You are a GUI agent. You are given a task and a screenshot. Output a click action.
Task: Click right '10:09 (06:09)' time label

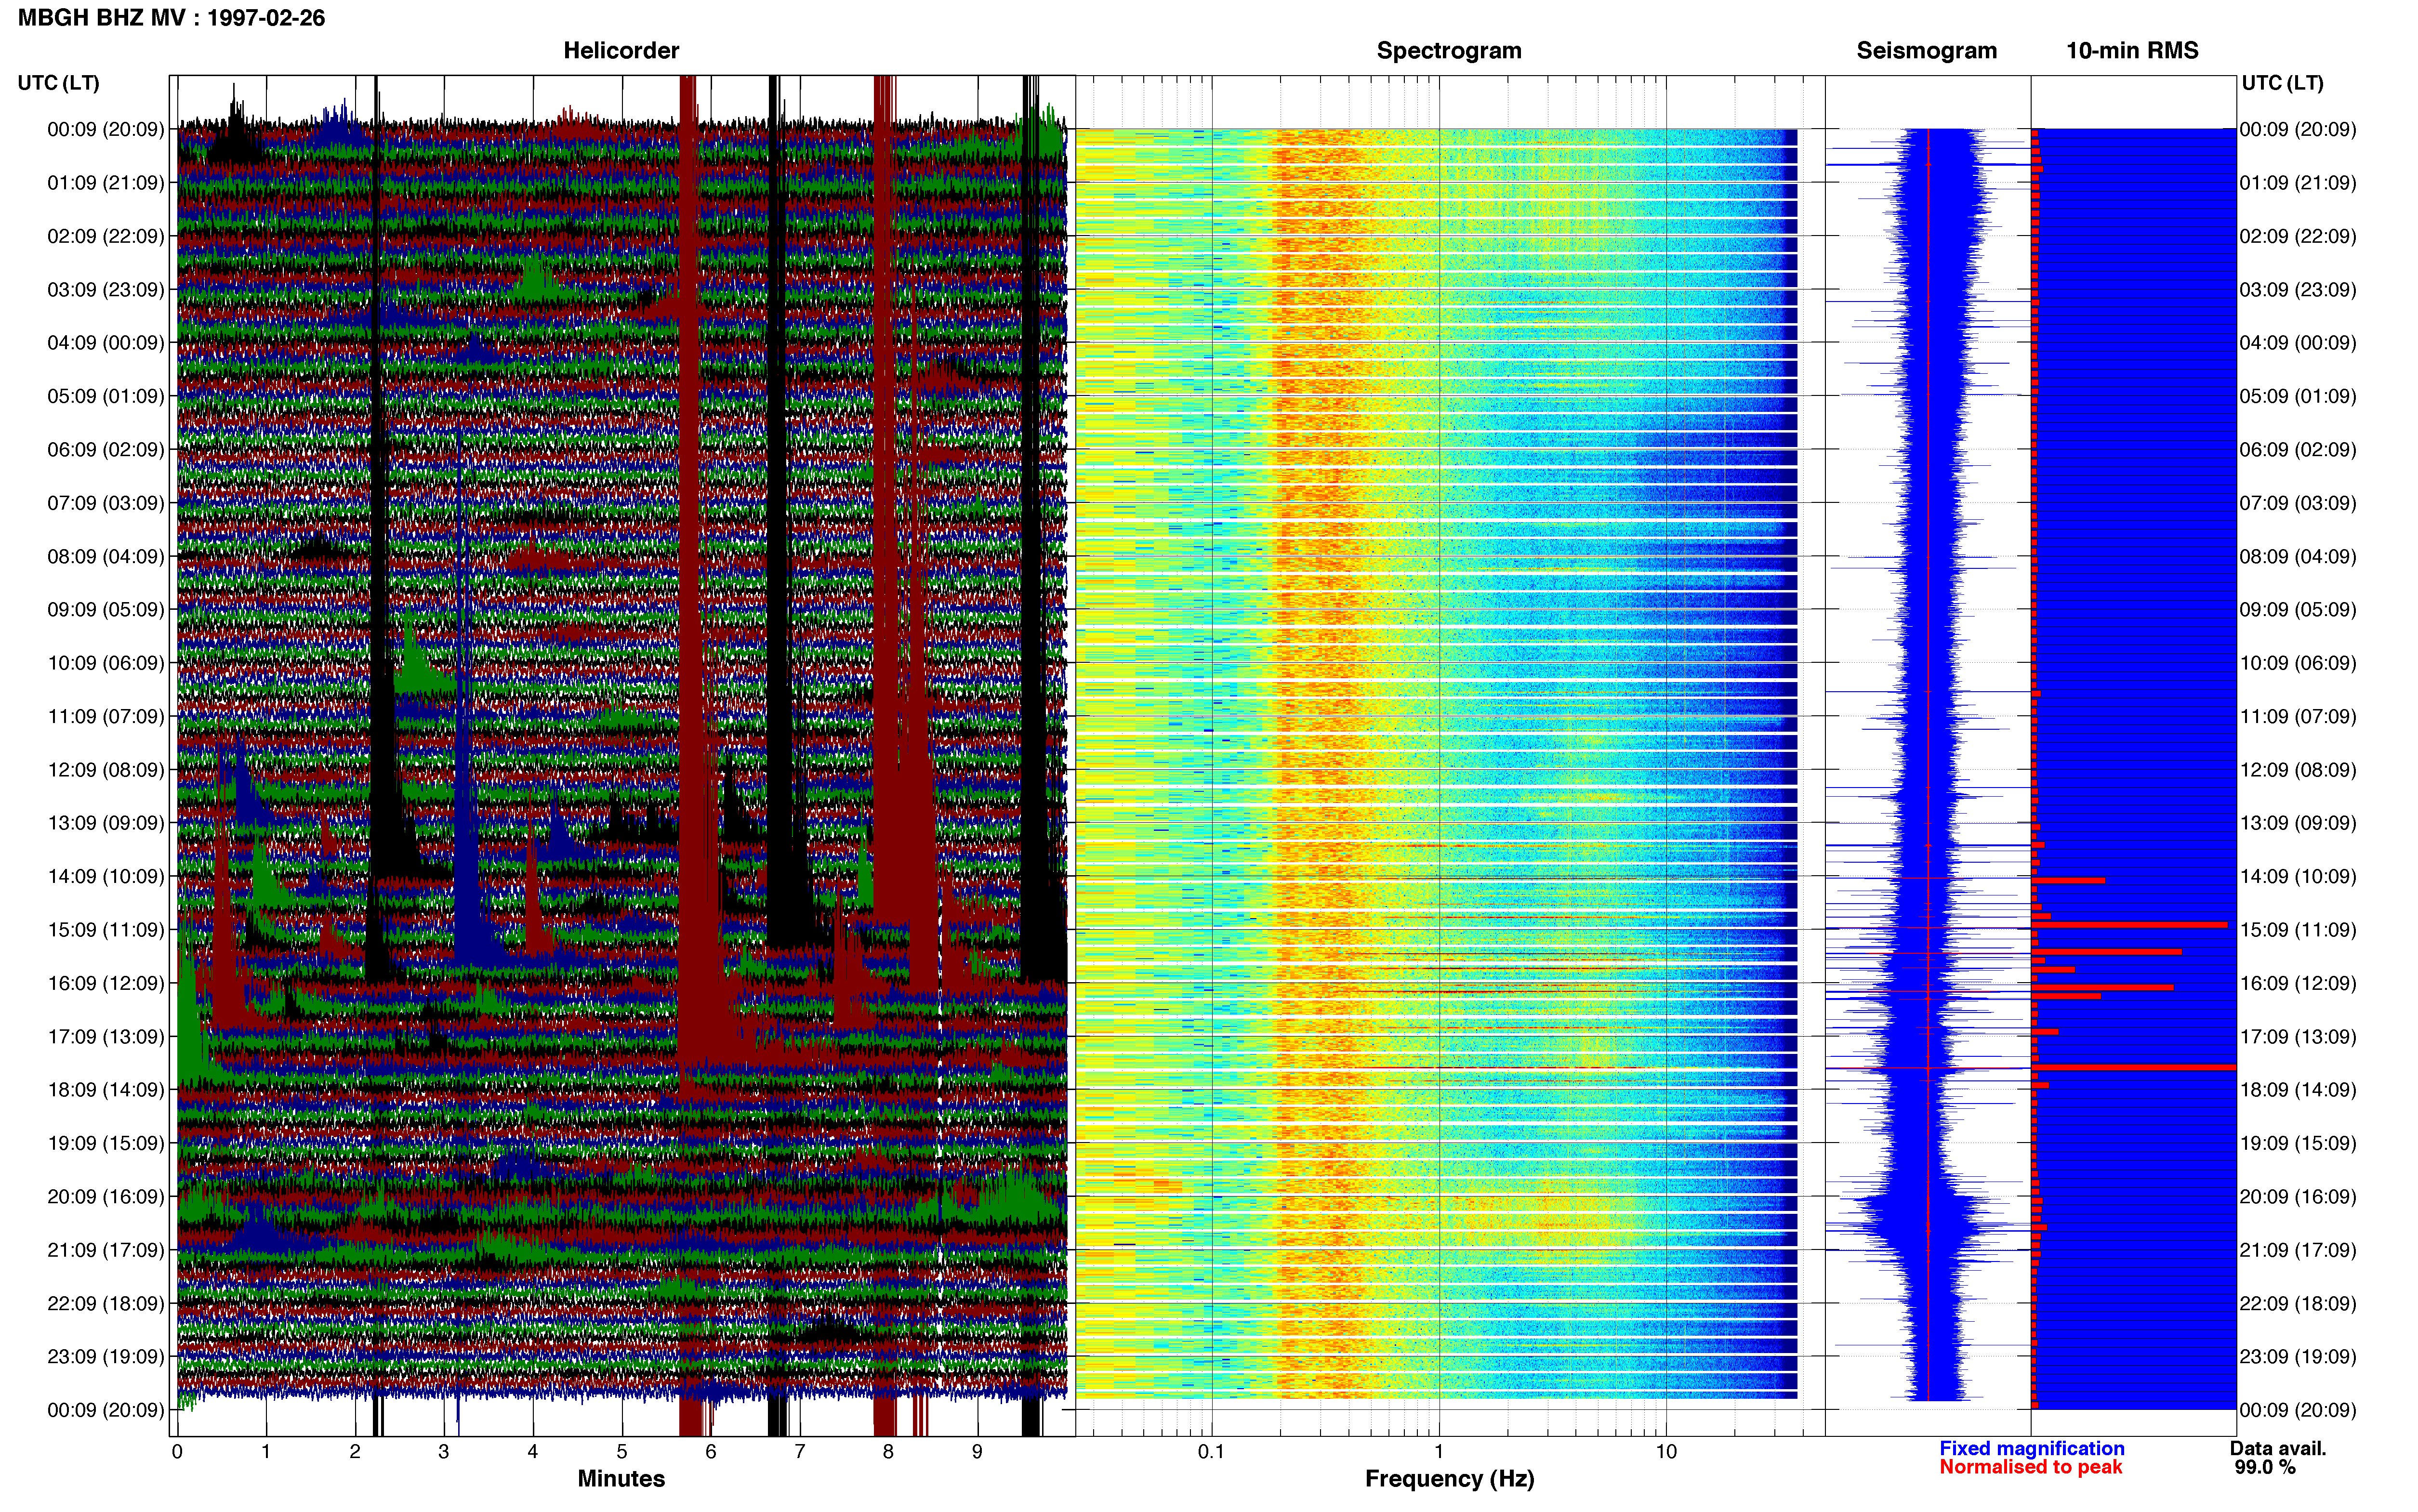click(x=2298, y=663)
